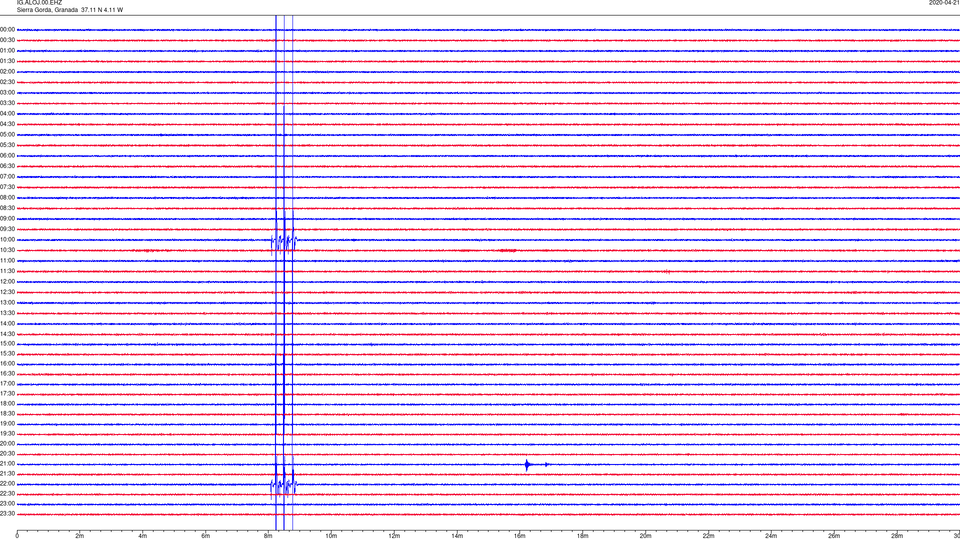Select the 22:00 trace time label
Viewport: 960px width, 540px height.
[x=7, y=484]
